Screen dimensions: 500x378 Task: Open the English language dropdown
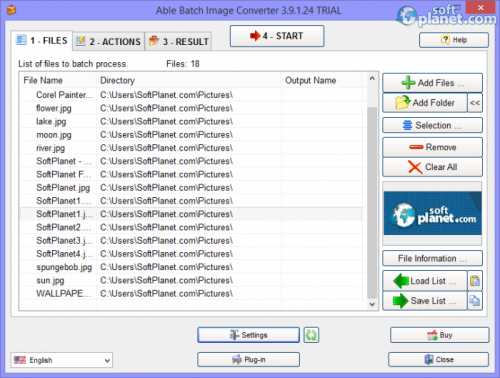[62, 360]
